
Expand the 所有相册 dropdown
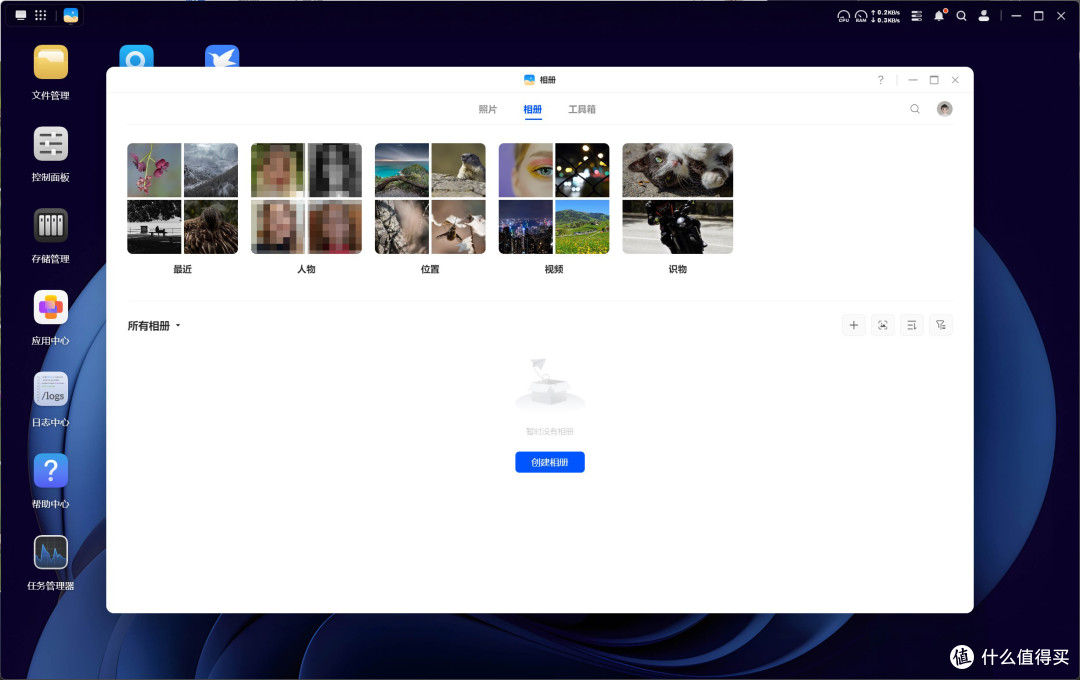pyautogui.click(x=154, y=326)
